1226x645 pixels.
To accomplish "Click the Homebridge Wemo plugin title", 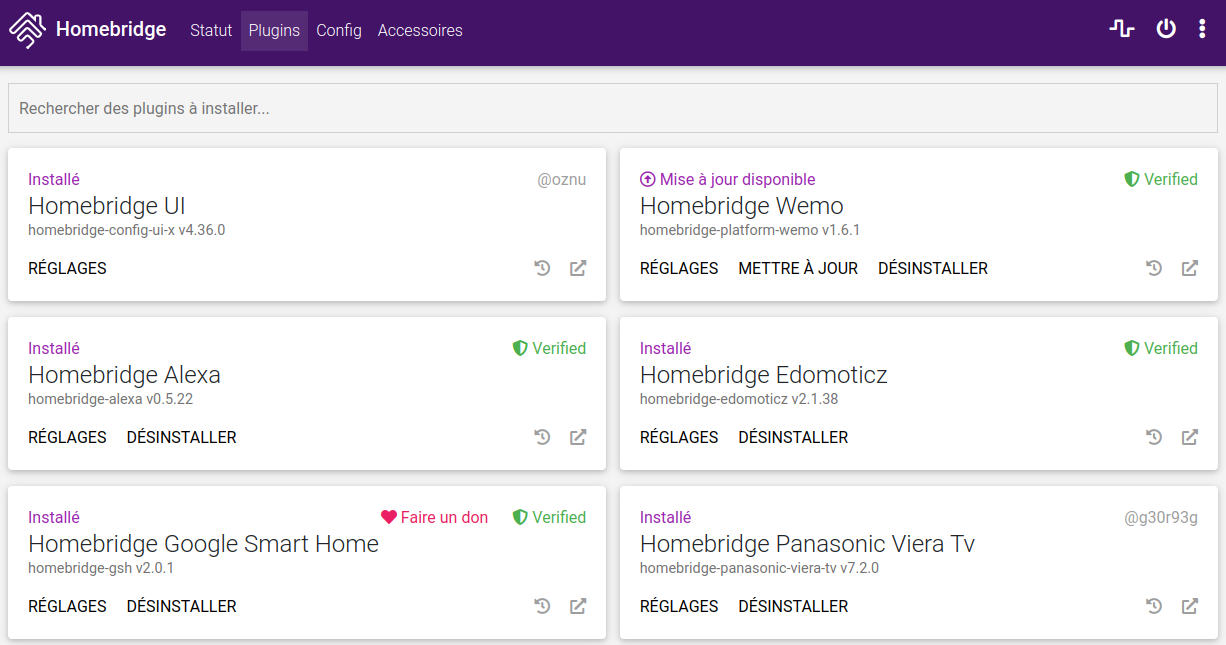I will 742,206.
